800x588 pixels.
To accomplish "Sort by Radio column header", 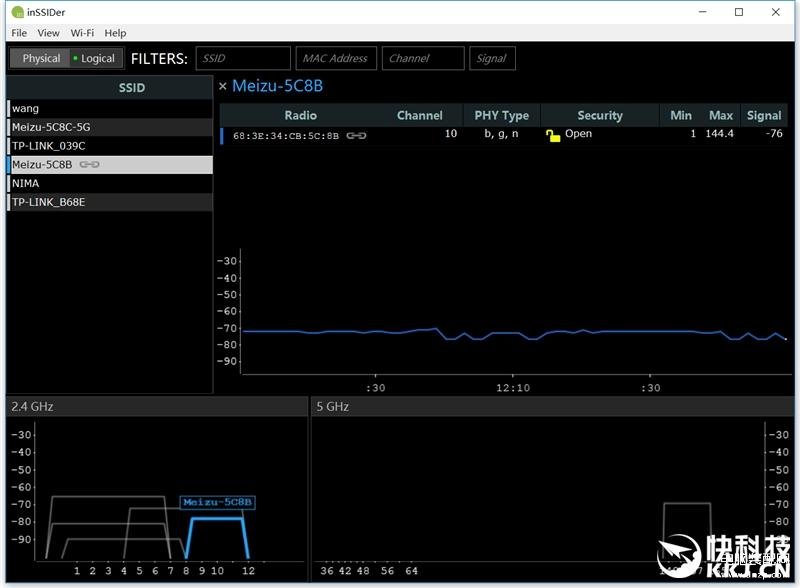I will pyautogui.click(x=301, y=115).
